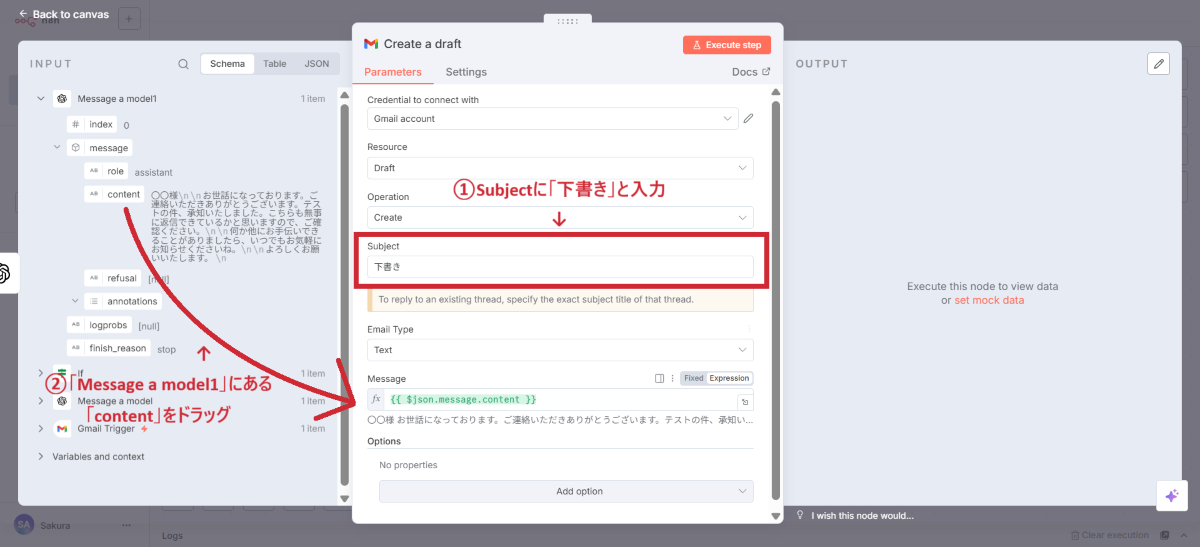Open the Add option dropdown
Screen dimensions: 1200x547
(x=566, y=491)
